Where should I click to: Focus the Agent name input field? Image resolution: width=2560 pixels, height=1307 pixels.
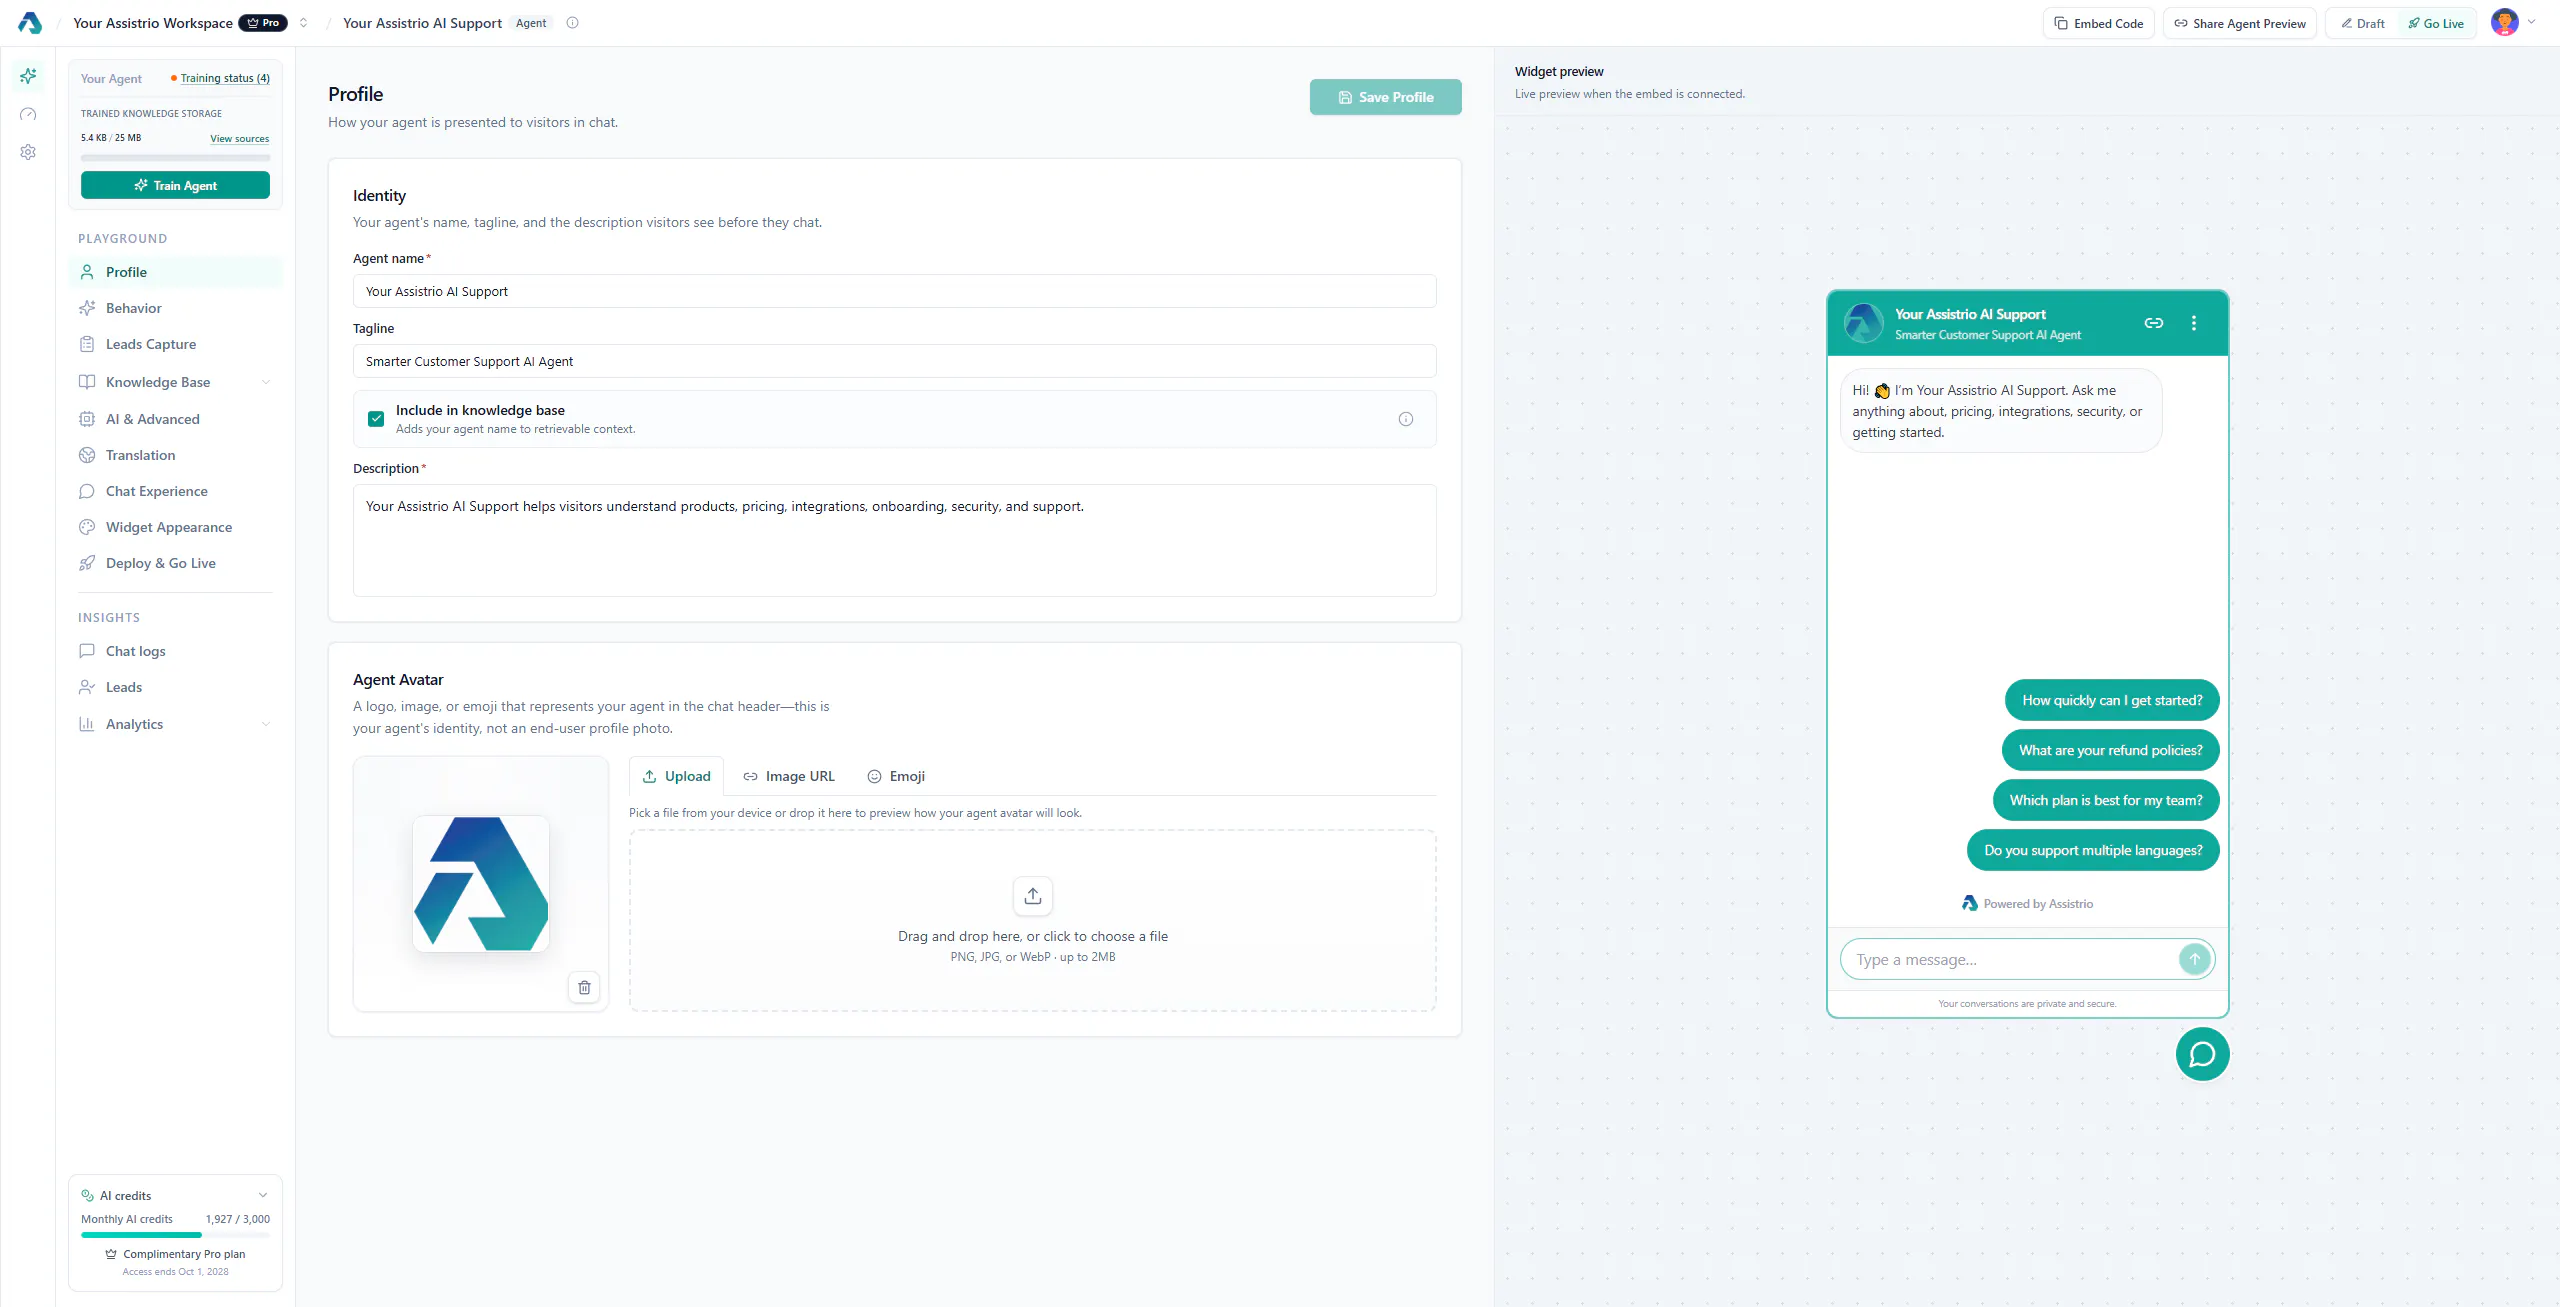point(894,291)
